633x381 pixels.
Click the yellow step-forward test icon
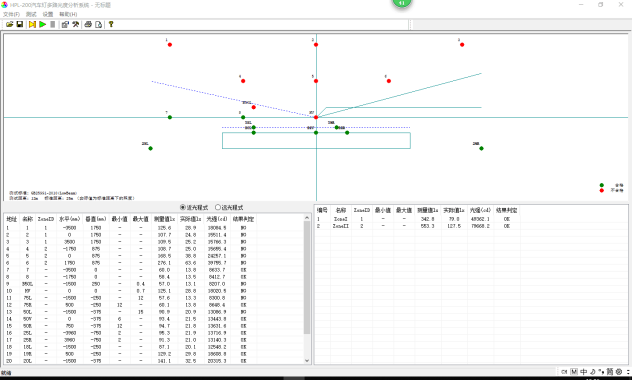[32, 25]
